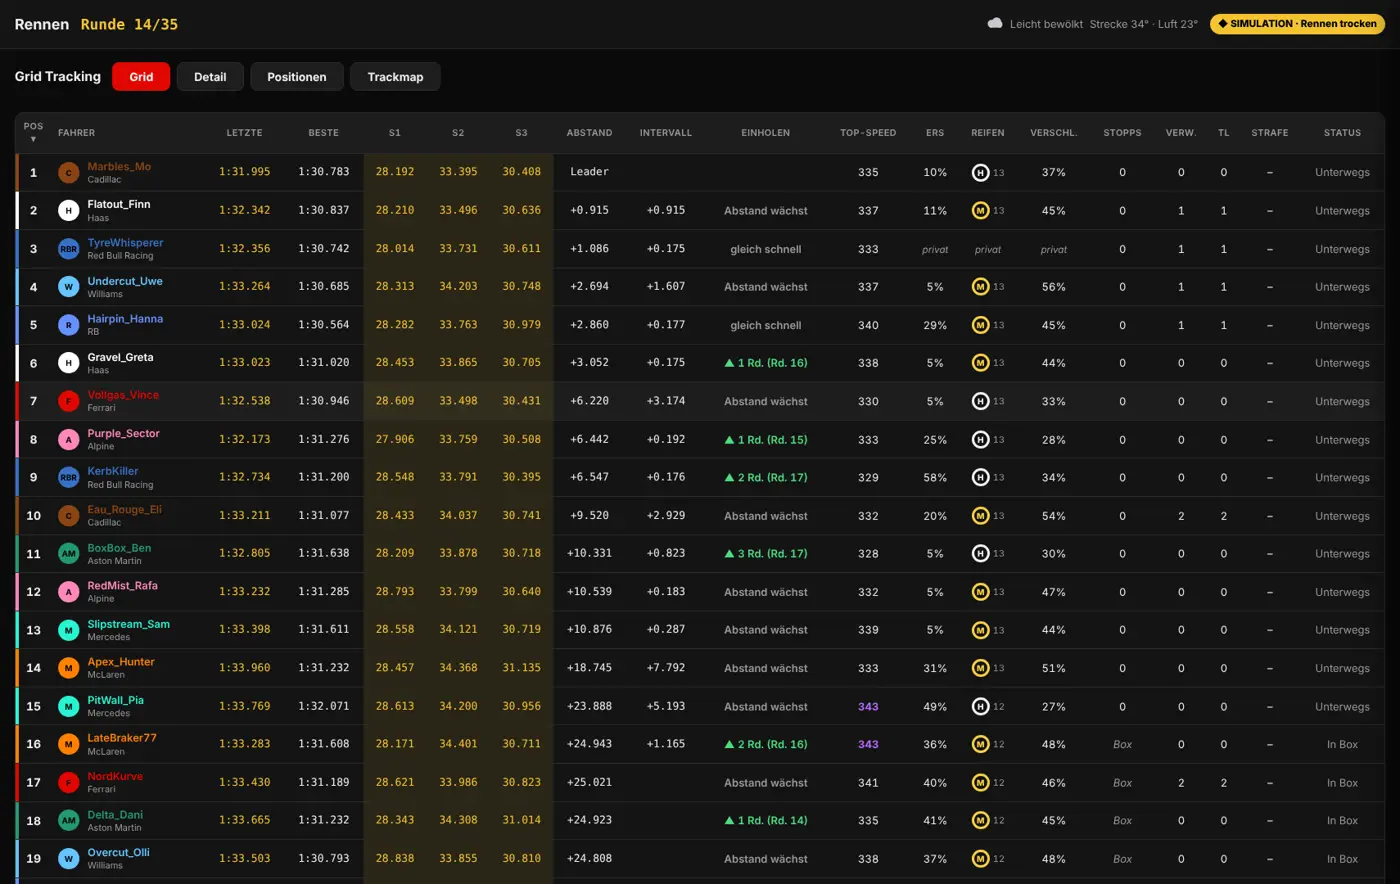Click hard tyre icon in PitWall_Pia row
This screenshot has width=1400, height=884.
981,707
